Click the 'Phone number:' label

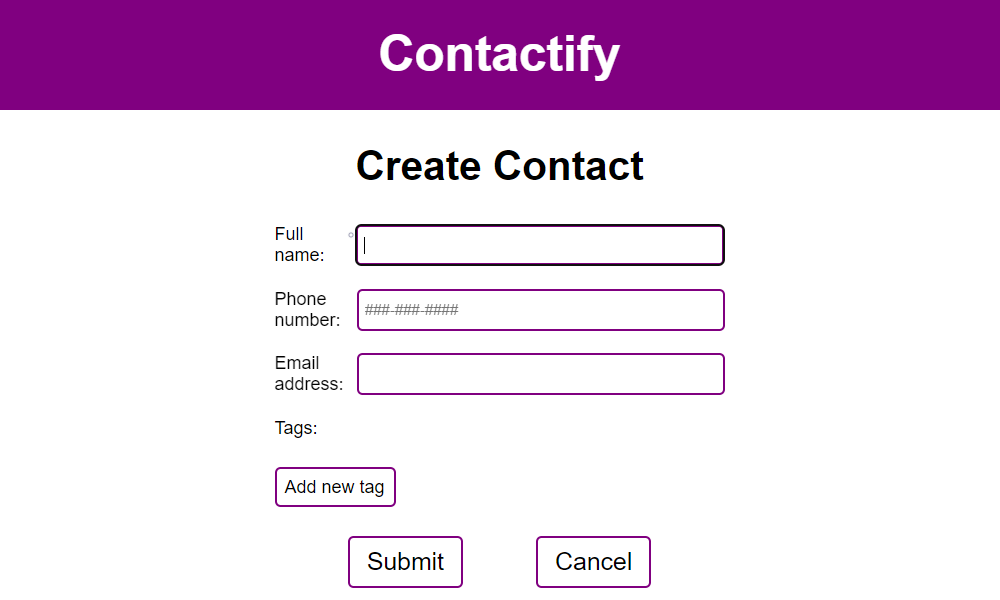[x=307, y=309]
